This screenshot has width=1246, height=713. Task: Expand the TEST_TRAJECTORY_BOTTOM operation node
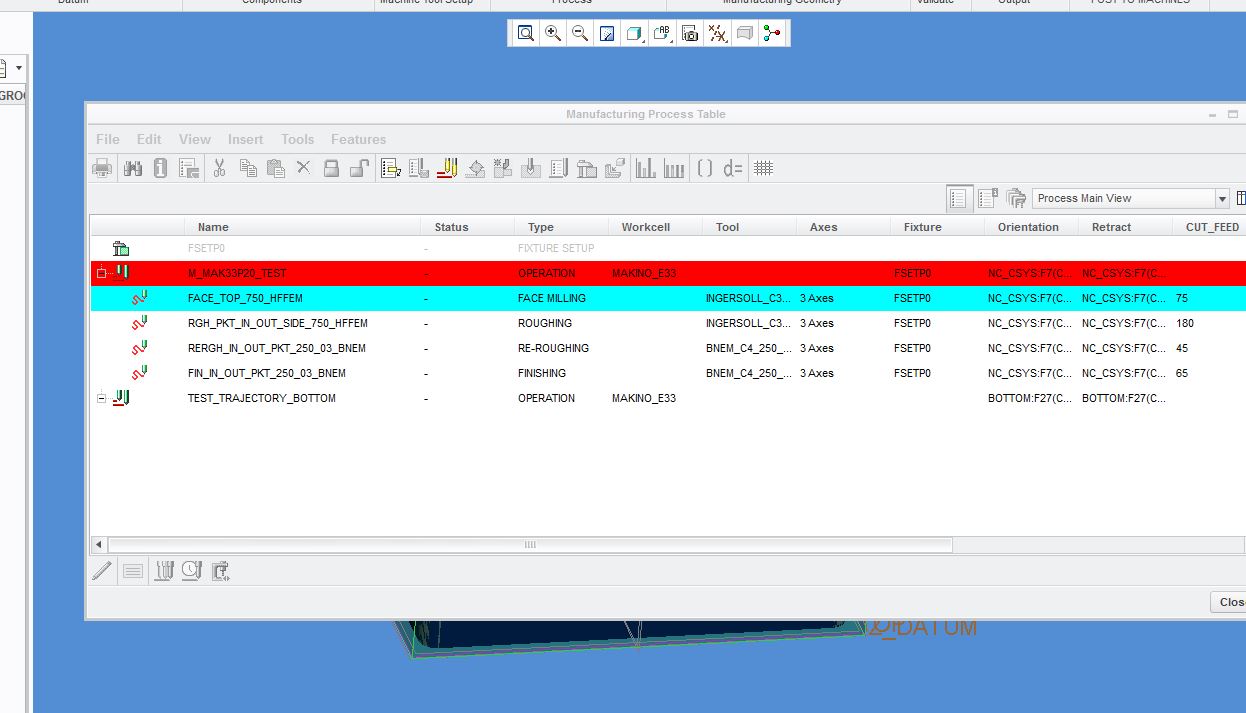tap(101, 398)
